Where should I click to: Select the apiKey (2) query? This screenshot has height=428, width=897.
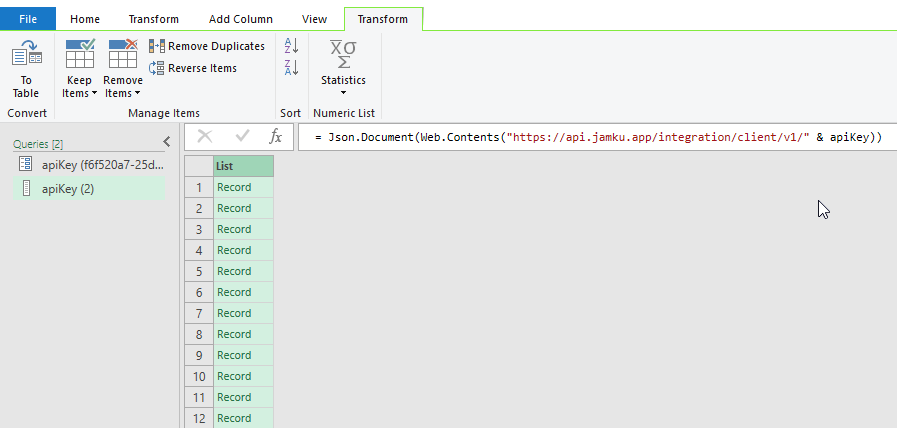[67, 188]
